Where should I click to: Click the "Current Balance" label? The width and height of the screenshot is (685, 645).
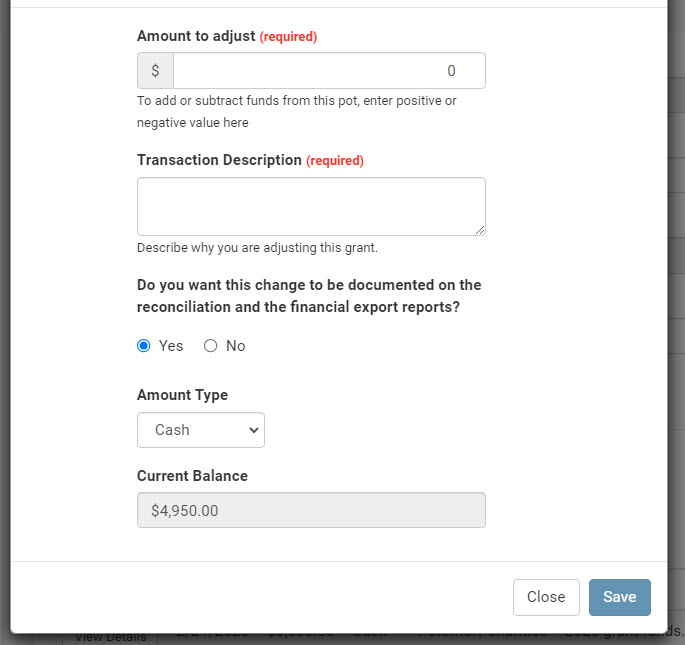pos(192,476)
